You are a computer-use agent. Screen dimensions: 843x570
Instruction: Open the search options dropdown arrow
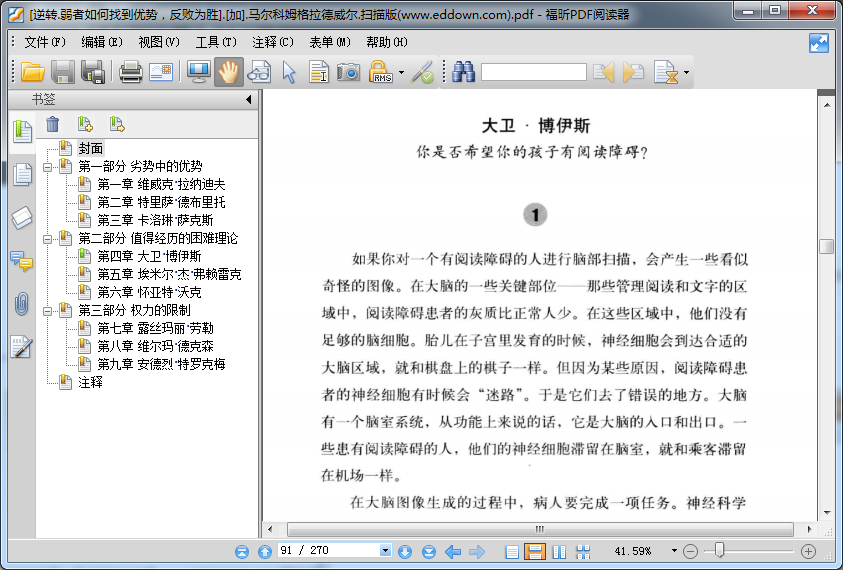tap(686, 72)
